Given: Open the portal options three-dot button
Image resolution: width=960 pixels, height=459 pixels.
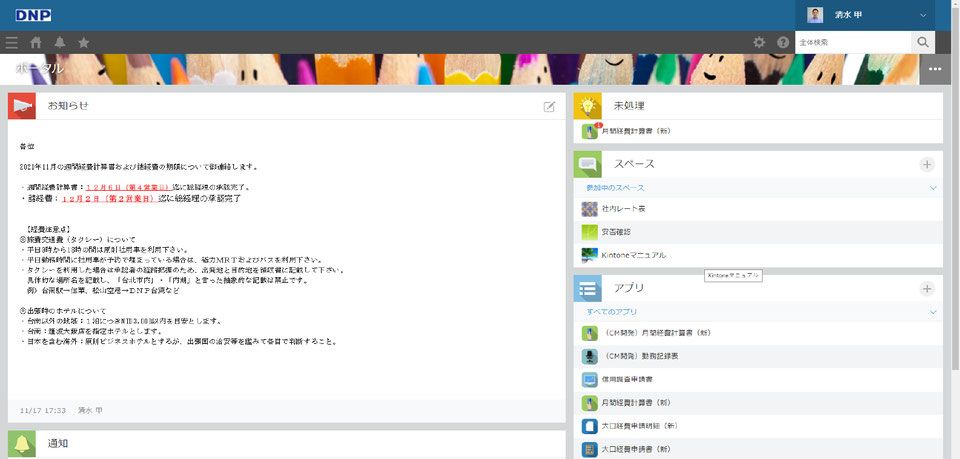Looking at the screenshot, I should (936, 69).
